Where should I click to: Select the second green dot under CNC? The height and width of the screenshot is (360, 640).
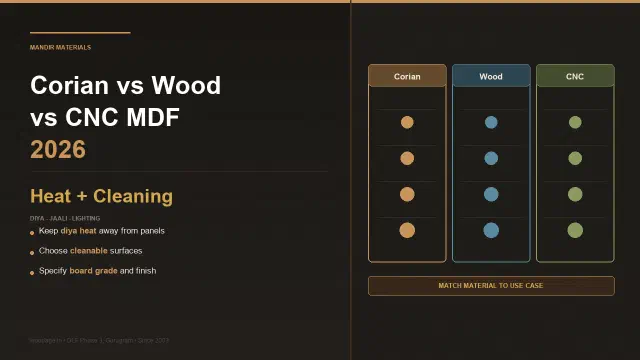[x=575, y=158]
